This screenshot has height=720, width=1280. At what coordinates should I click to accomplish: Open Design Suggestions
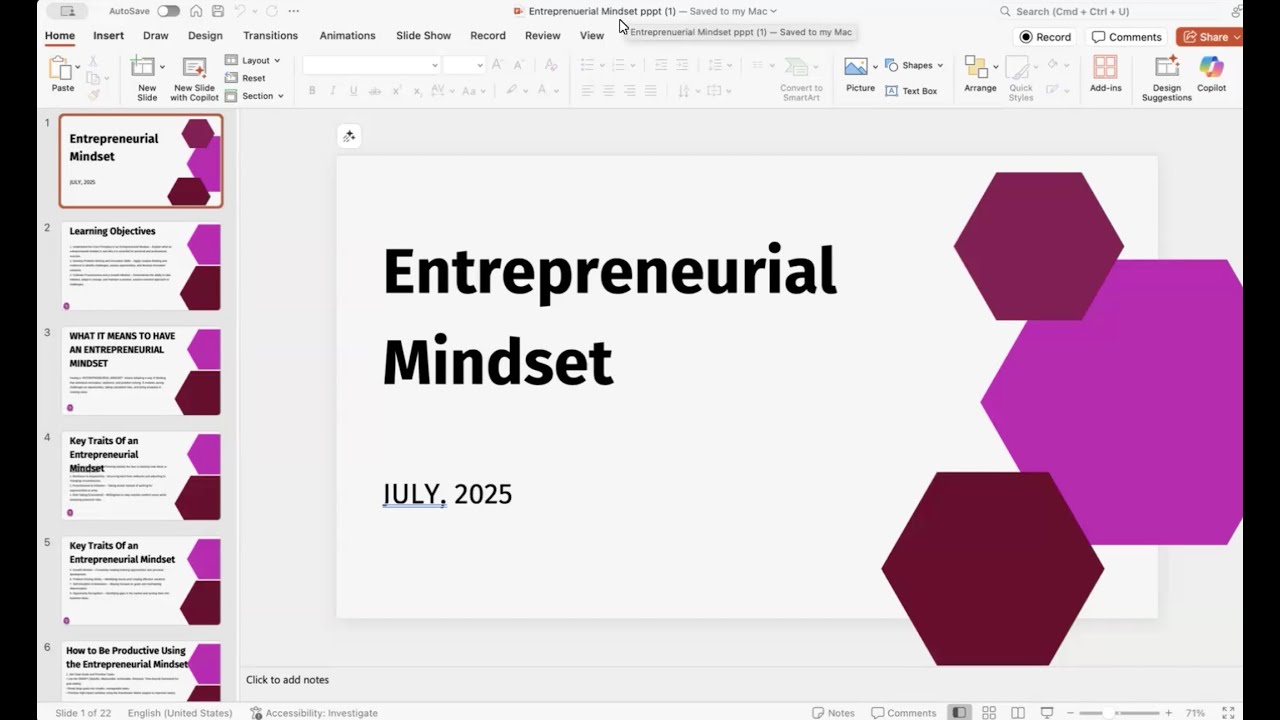(x=1167, y=79)
